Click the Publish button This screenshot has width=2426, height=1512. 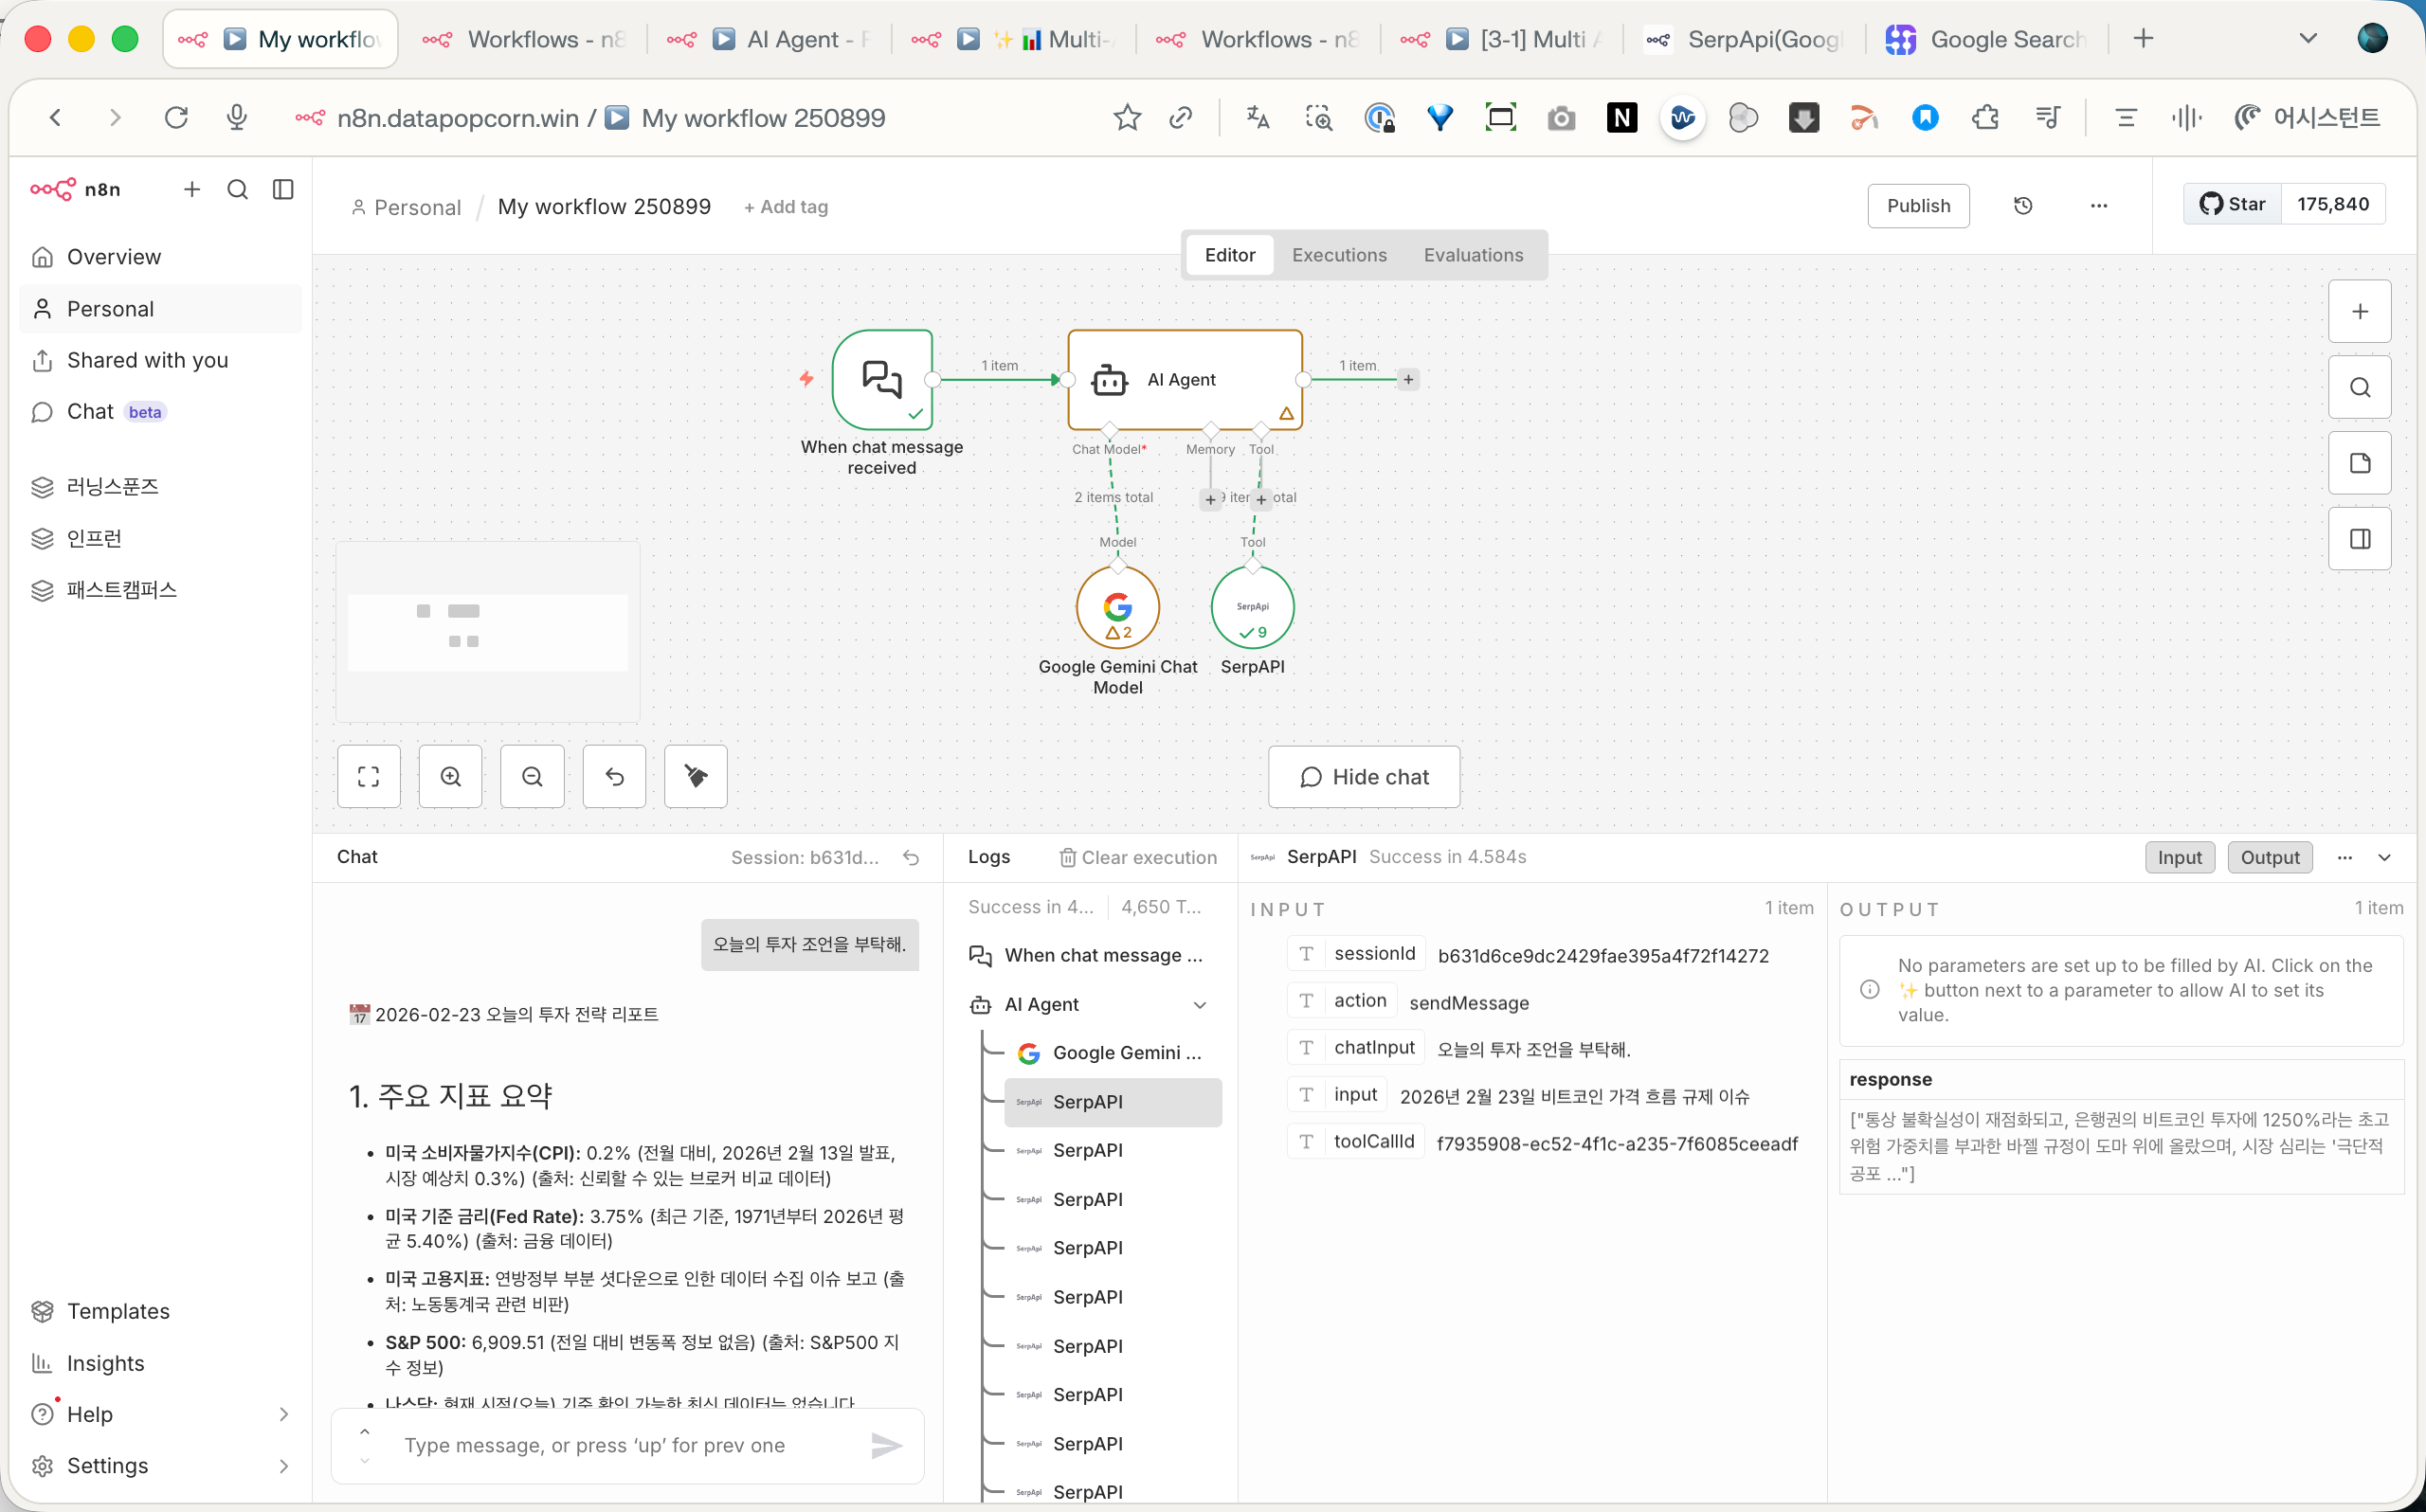(x=1917, y=206)
